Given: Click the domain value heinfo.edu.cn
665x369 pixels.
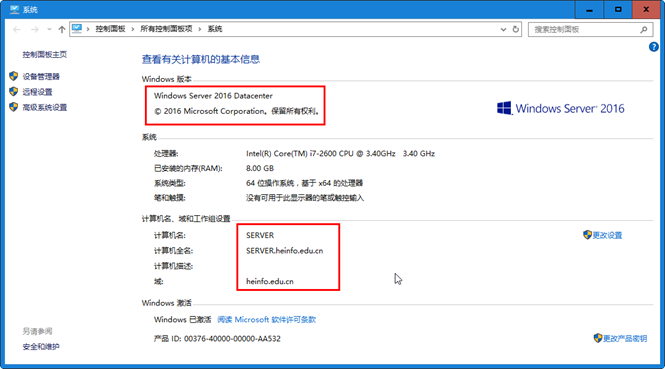Looking at the screenshot, I should pyautogui.click(x=270, y=281).
